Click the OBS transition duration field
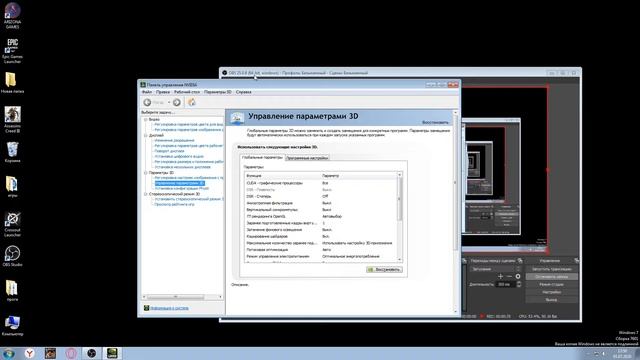The width and height of the screenshot is (640, 360). click(x=505, y=284)
